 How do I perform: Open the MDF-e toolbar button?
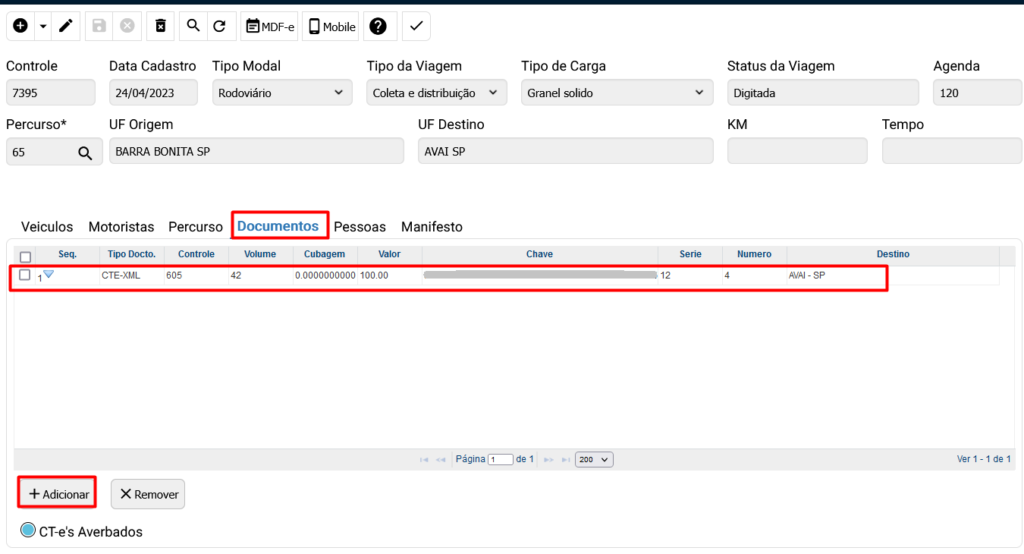[x=269, y=27]
